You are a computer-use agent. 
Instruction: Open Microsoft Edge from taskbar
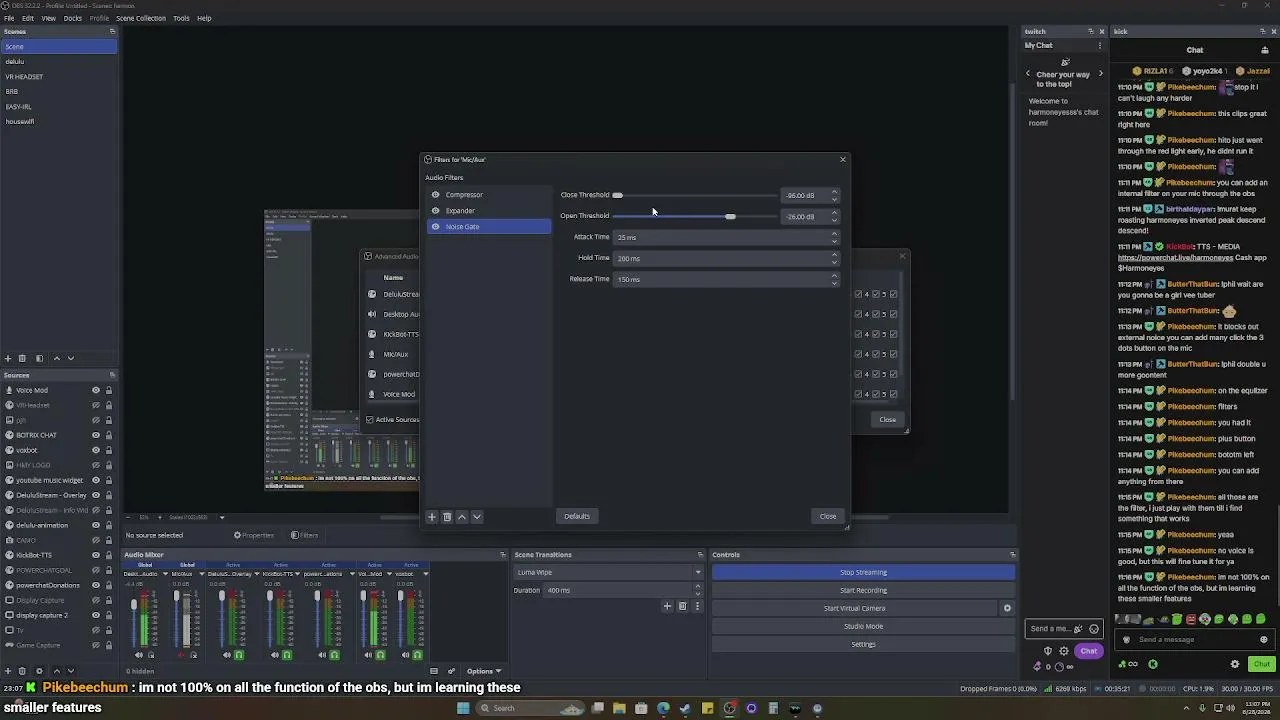pos(663,709)
